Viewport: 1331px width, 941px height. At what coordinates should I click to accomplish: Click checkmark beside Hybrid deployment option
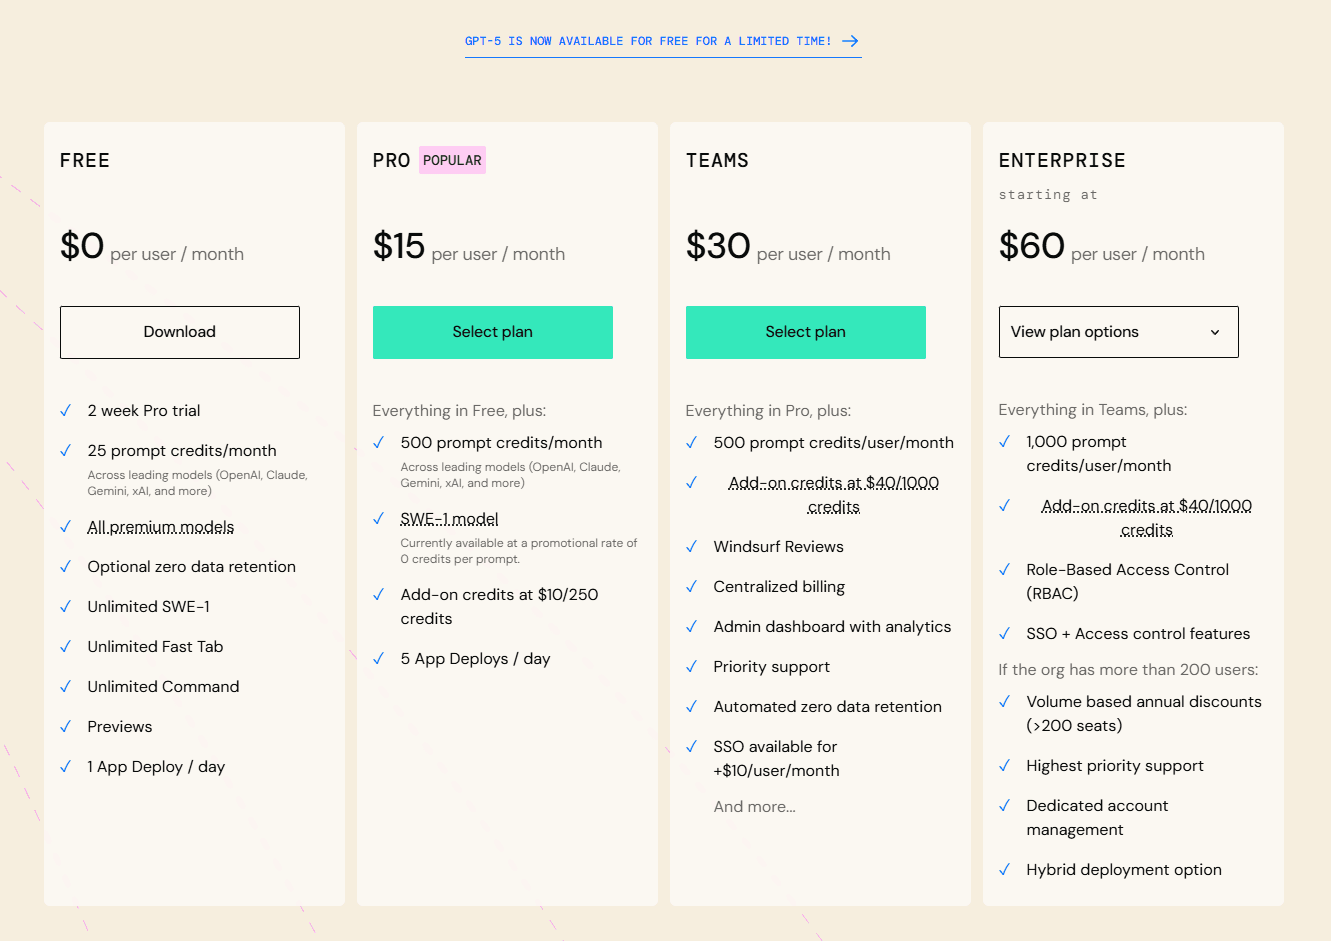point(1004,869)
